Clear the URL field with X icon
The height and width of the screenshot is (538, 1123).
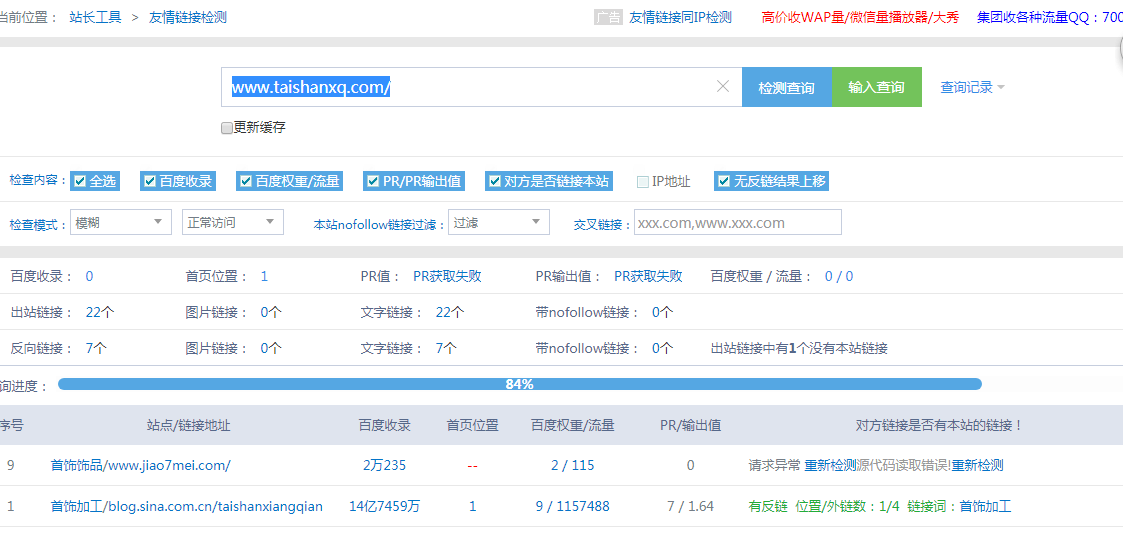(x=723, y=87)
